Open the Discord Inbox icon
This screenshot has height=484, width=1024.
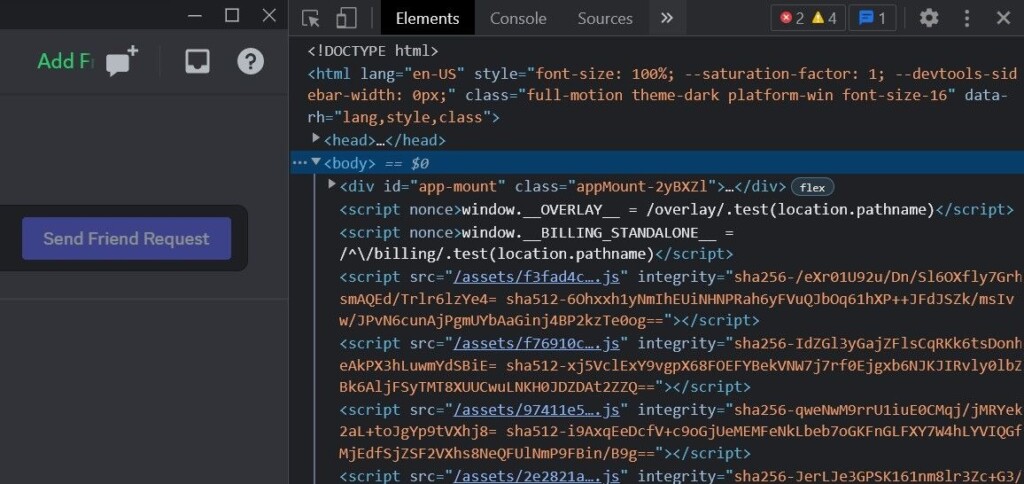[x=197, y=62]
